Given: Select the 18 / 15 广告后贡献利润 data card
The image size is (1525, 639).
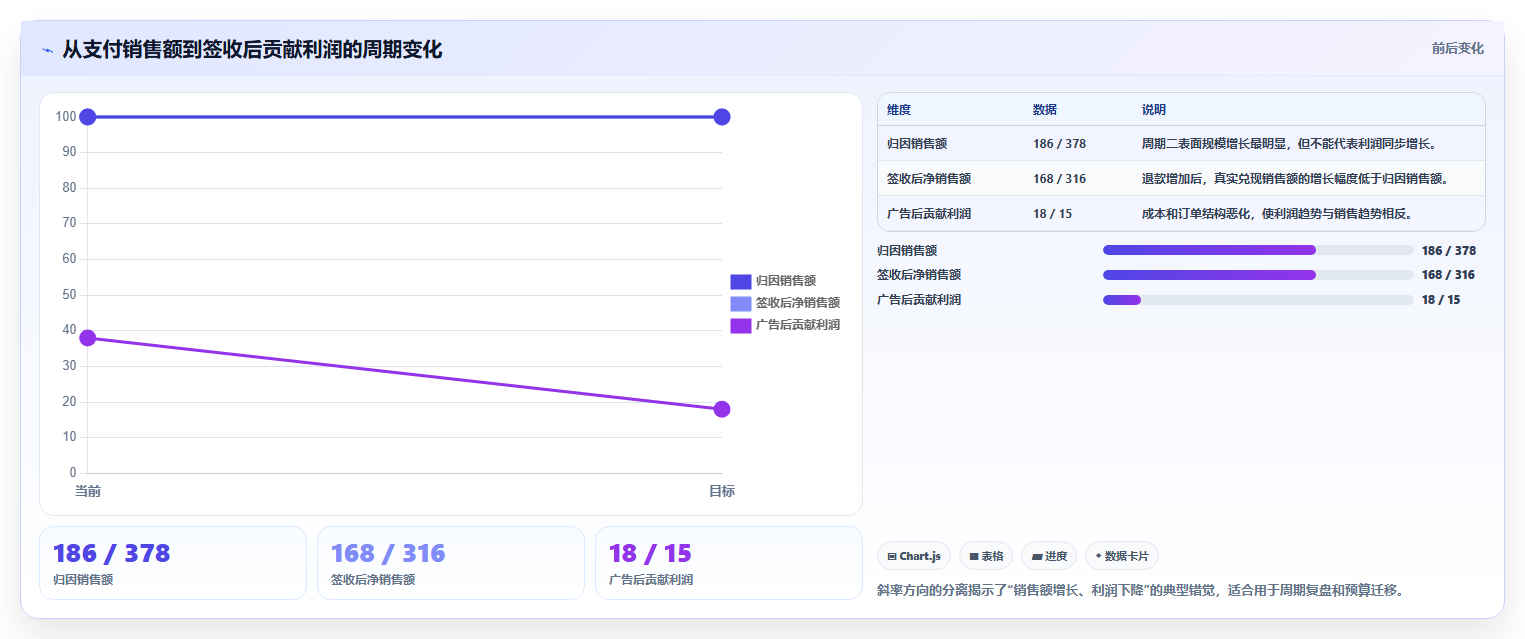Looking at the screenshot, I should (728, 563).
